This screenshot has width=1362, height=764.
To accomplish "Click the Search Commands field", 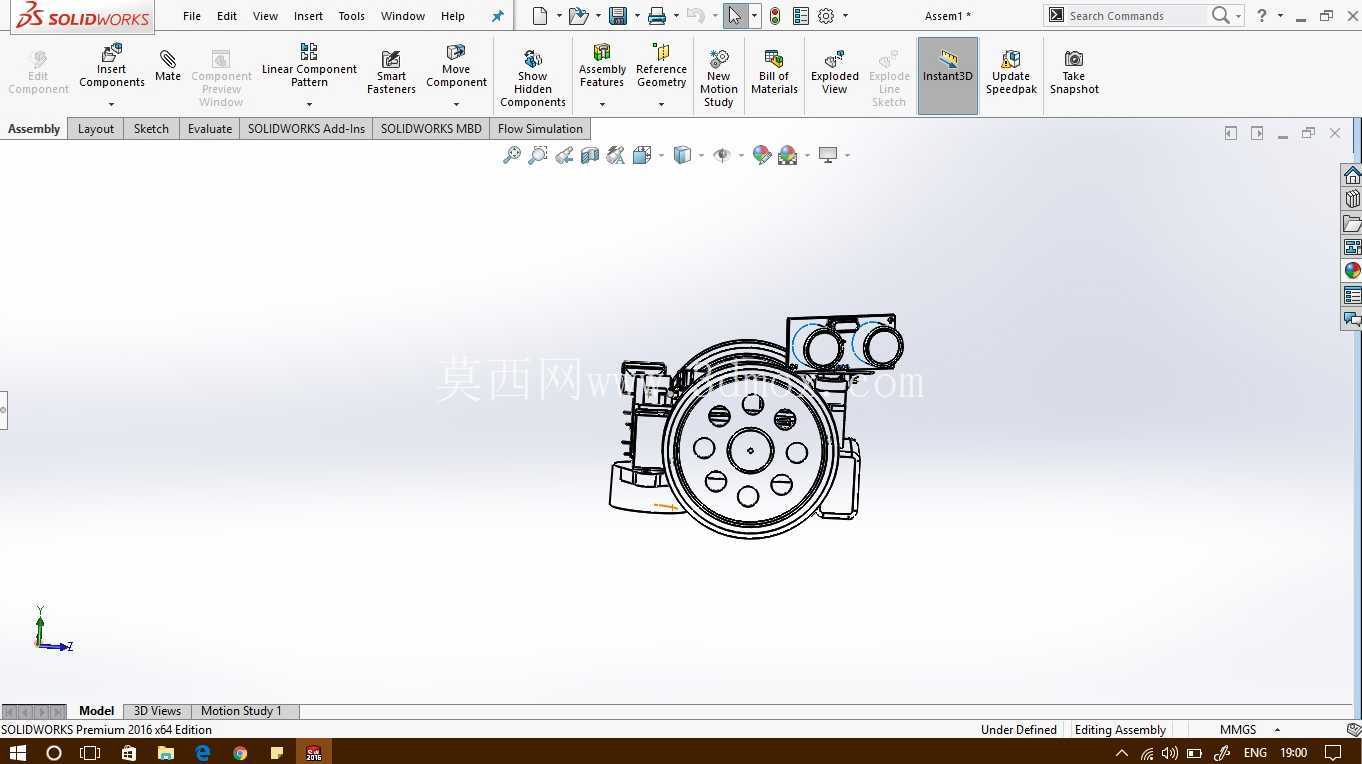I will click(1136, 16).
